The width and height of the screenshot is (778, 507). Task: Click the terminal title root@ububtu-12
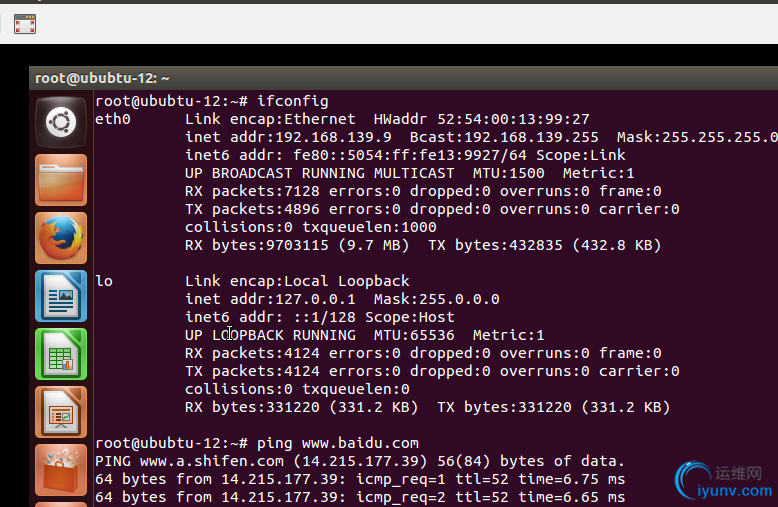point(102,78)
